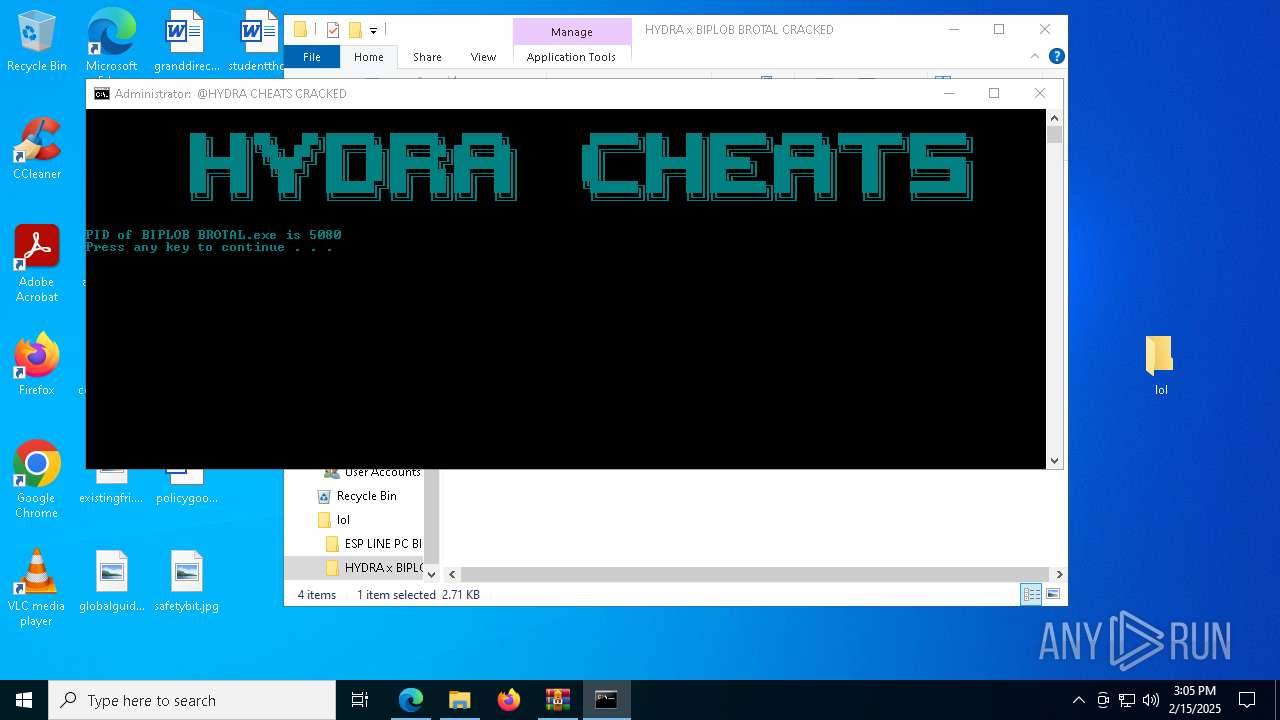Click the File Explorer help icon
Viewport: 1280px width, 720px height.
coord(1056,57)
